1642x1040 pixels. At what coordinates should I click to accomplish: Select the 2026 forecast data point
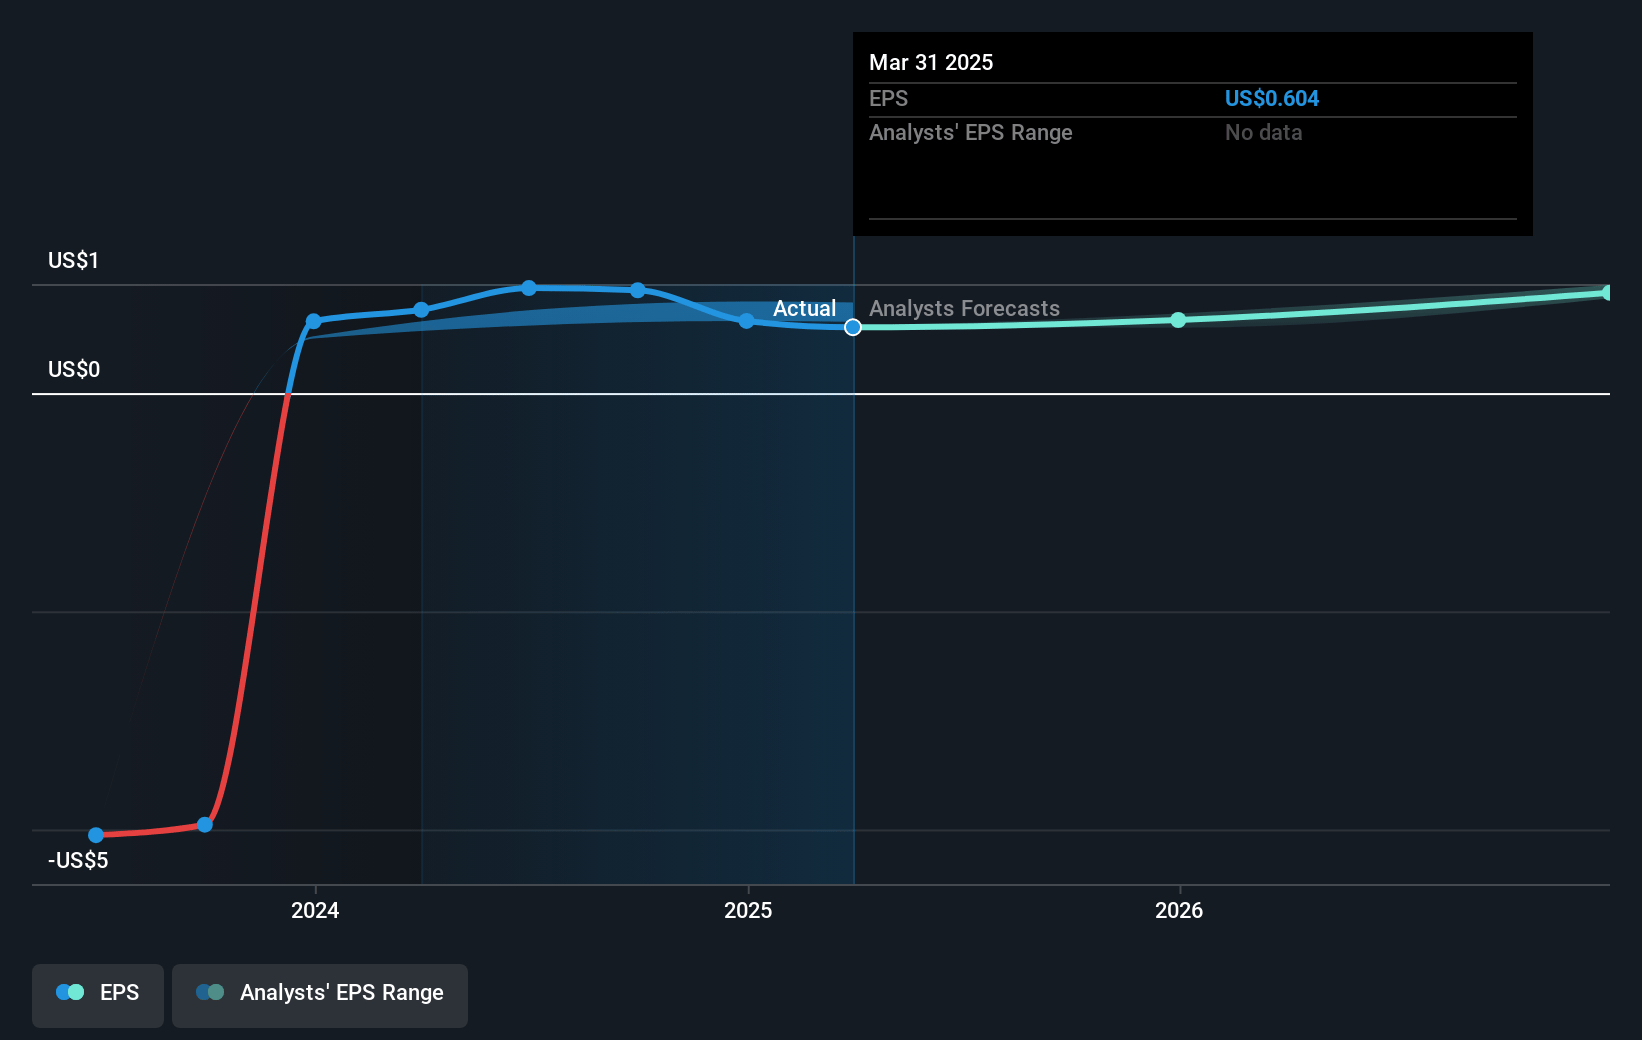coord(1178,320)
